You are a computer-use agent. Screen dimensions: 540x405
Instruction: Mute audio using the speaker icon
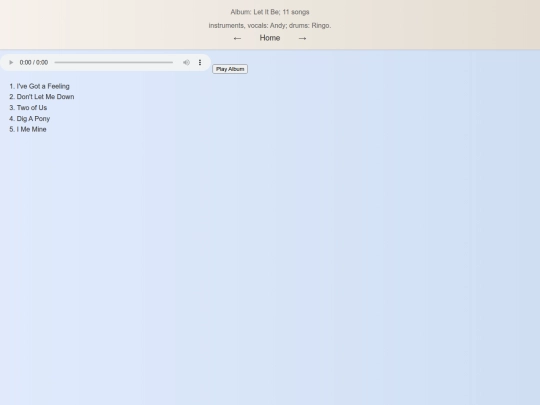point(186,62)
